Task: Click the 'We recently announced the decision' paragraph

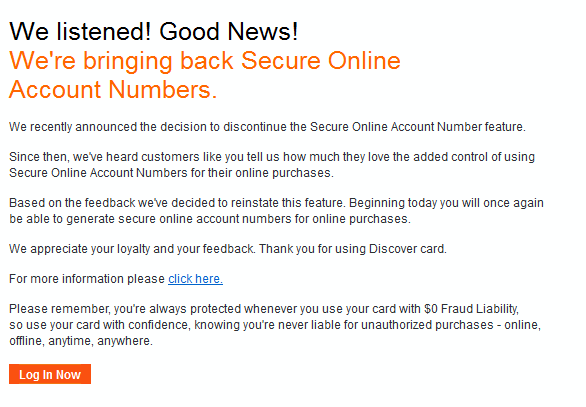Action: coord(267,127)
